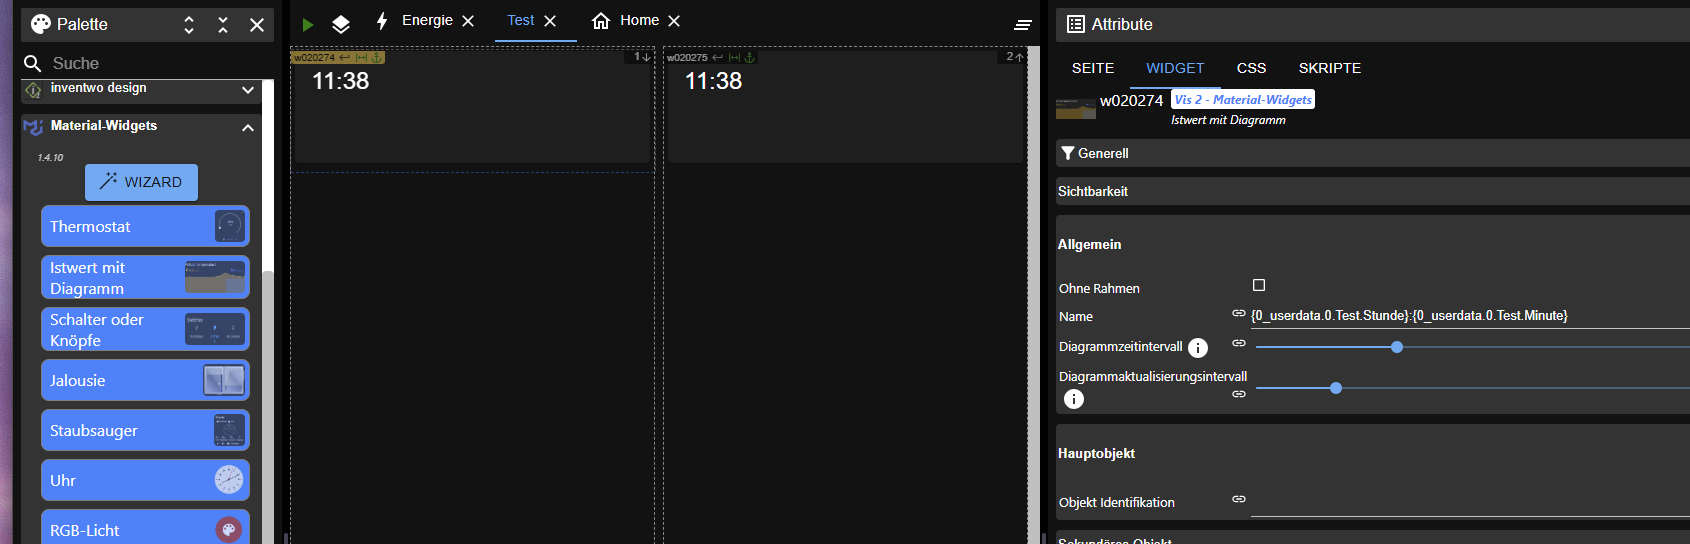Image resolution: width=1690 pixels, height=544 pixels.
Task: Click the info icon beside Diagrammzeitintervall
Action: coord(1198,348)
